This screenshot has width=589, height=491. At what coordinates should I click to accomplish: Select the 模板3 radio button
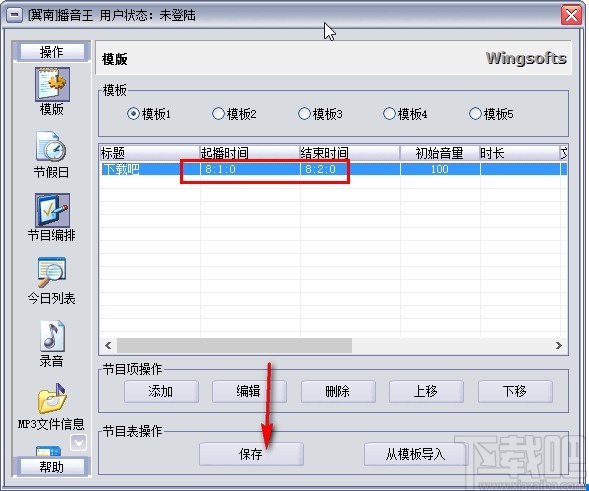tap(304, 113)
